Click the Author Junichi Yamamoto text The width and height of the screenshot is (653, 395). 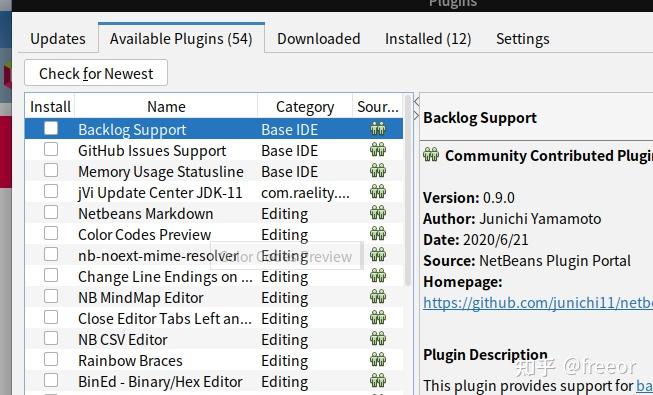tap(512, 219)
